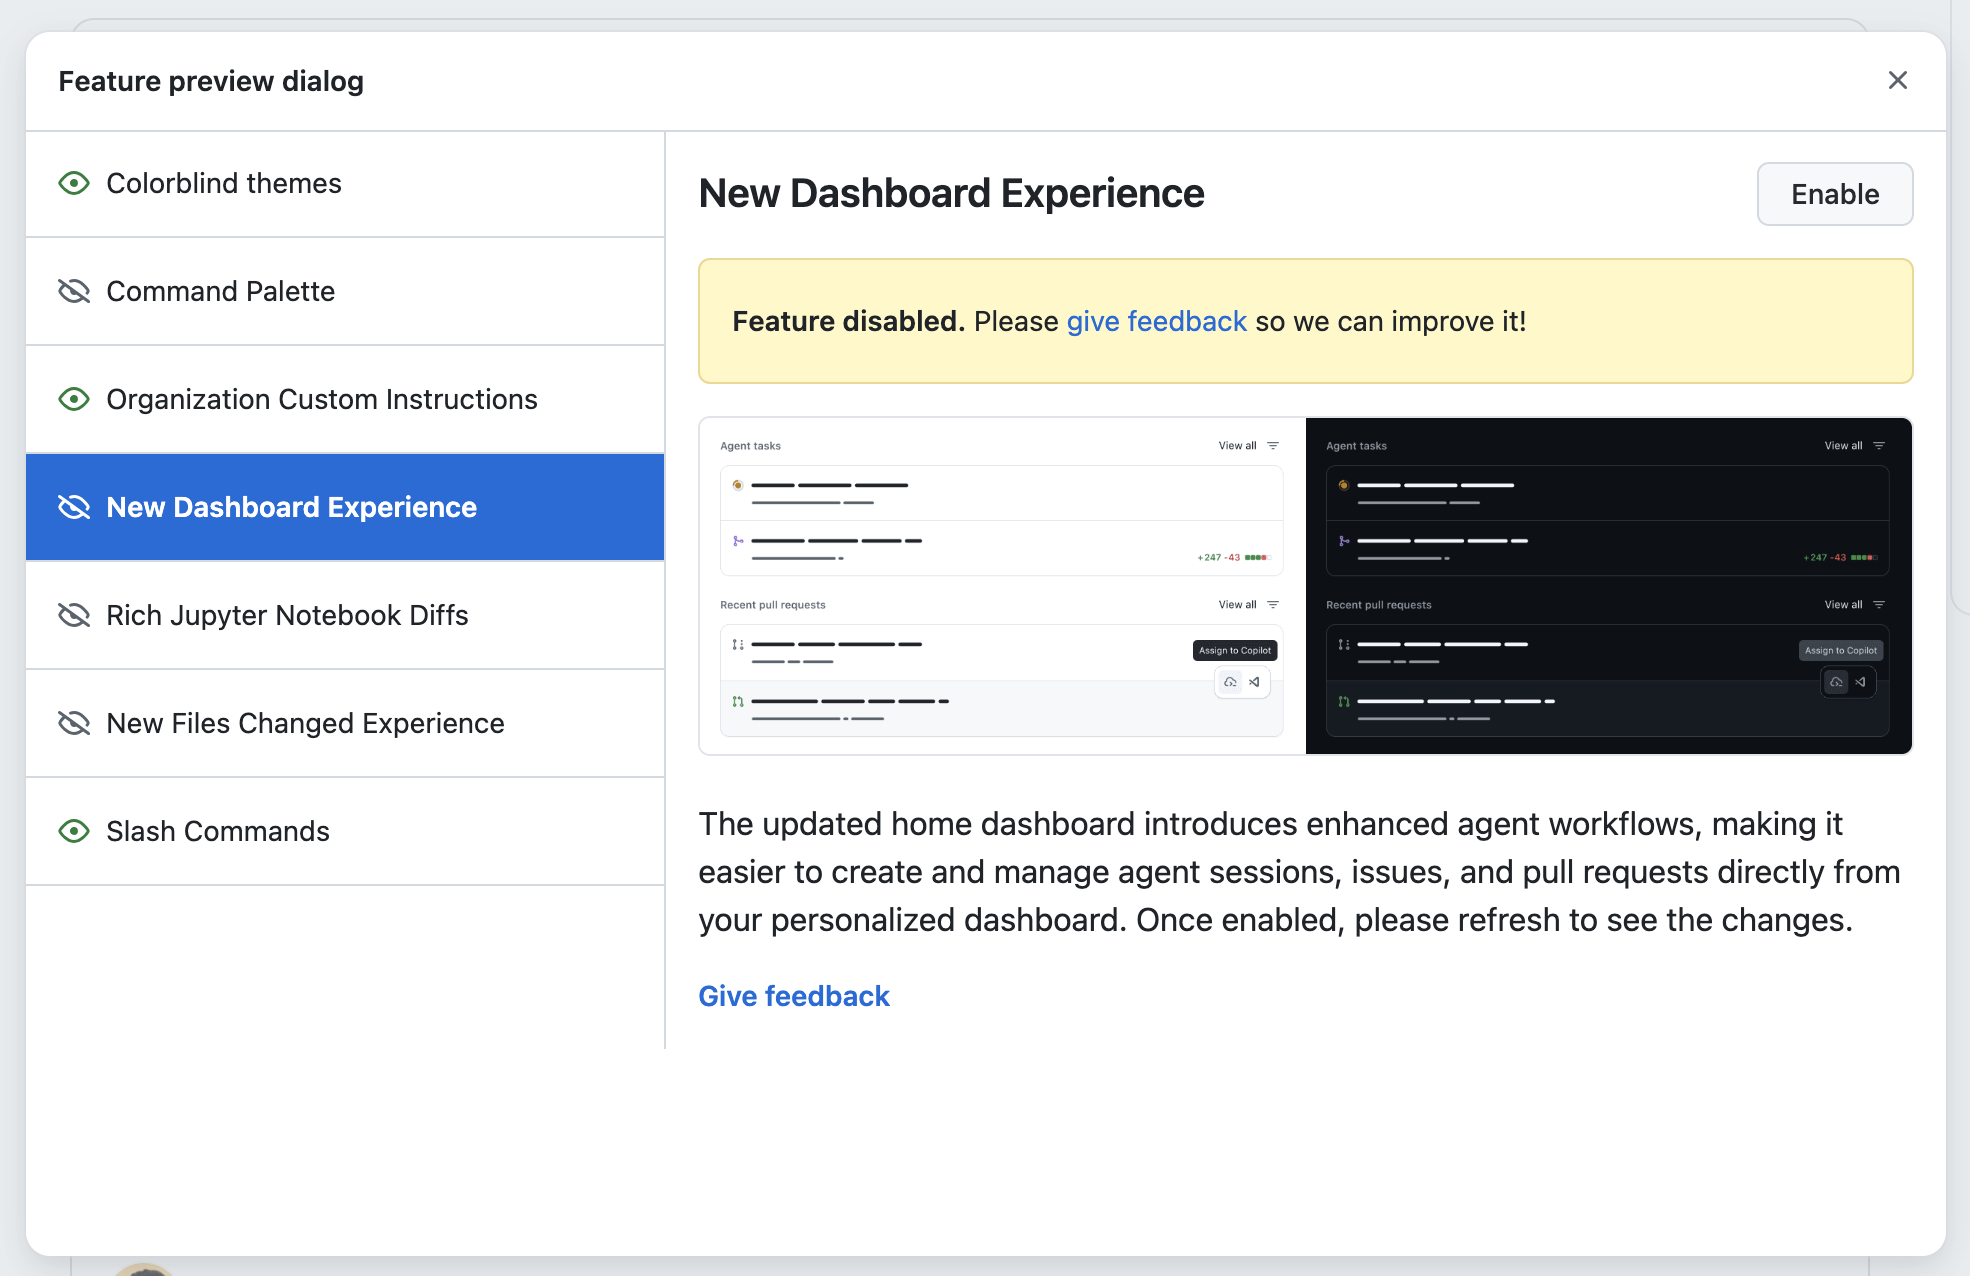Click the bold Give feedback link below the description
Screen dimensions: 1970x1276
(x=794, y=996)
